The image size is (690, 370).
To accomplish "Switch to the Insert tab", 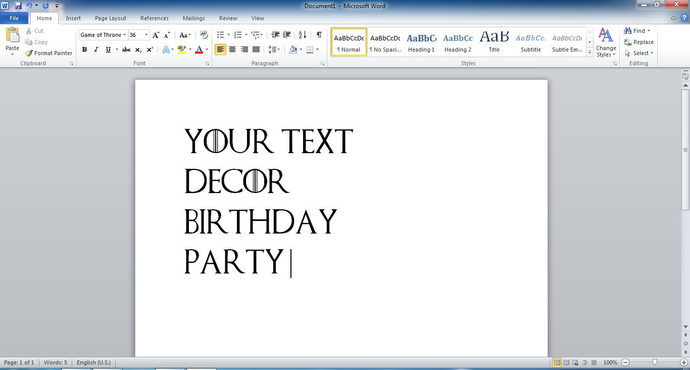I will 73,18.
